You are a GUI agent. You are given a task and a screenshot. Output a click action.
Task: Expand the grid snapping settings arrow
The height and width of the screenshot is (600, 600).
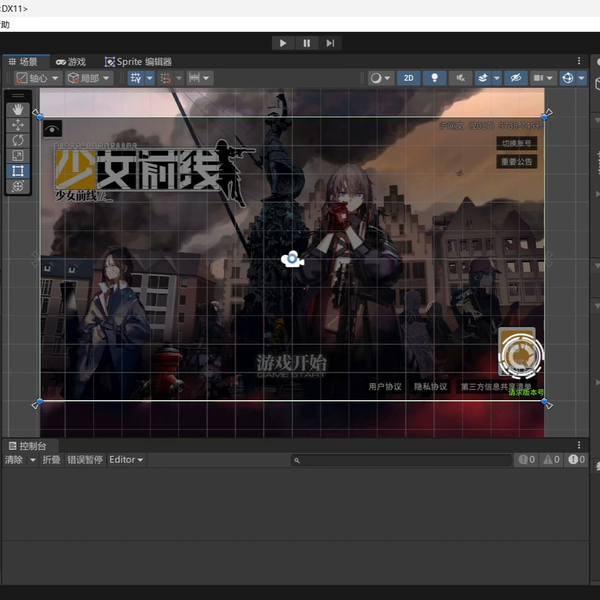point(179,78)
